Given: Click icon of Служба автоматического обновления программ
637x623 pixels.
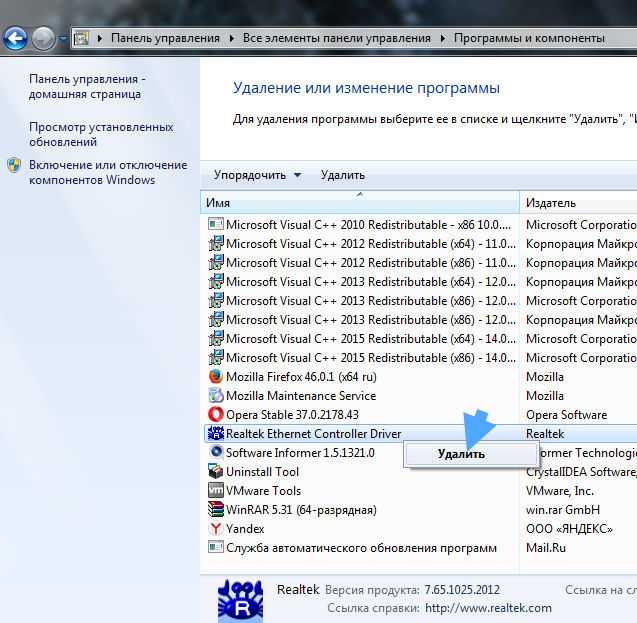Looking at the screenshot, I should coord(216,547).
